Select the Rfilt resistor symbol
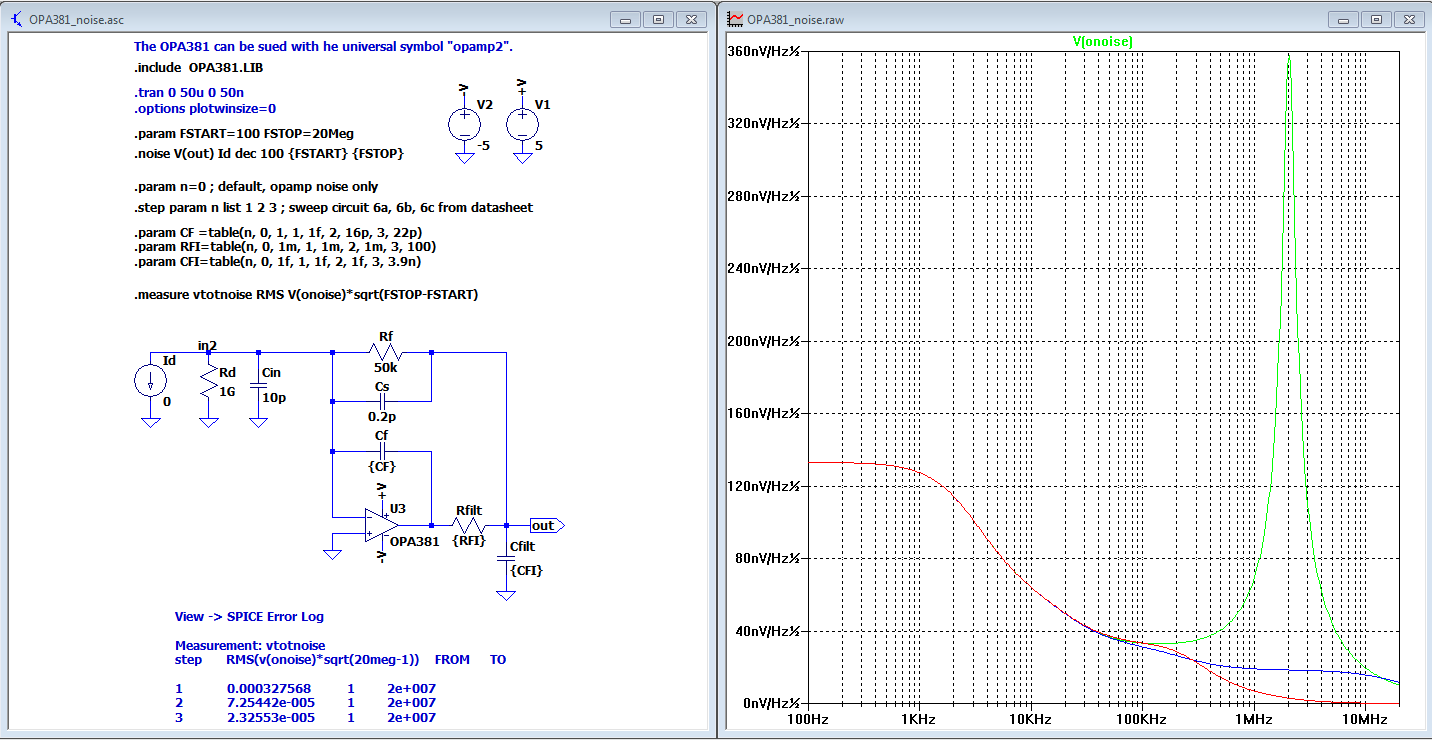Viewport: 1432px width, 740px height. [468, 525]
